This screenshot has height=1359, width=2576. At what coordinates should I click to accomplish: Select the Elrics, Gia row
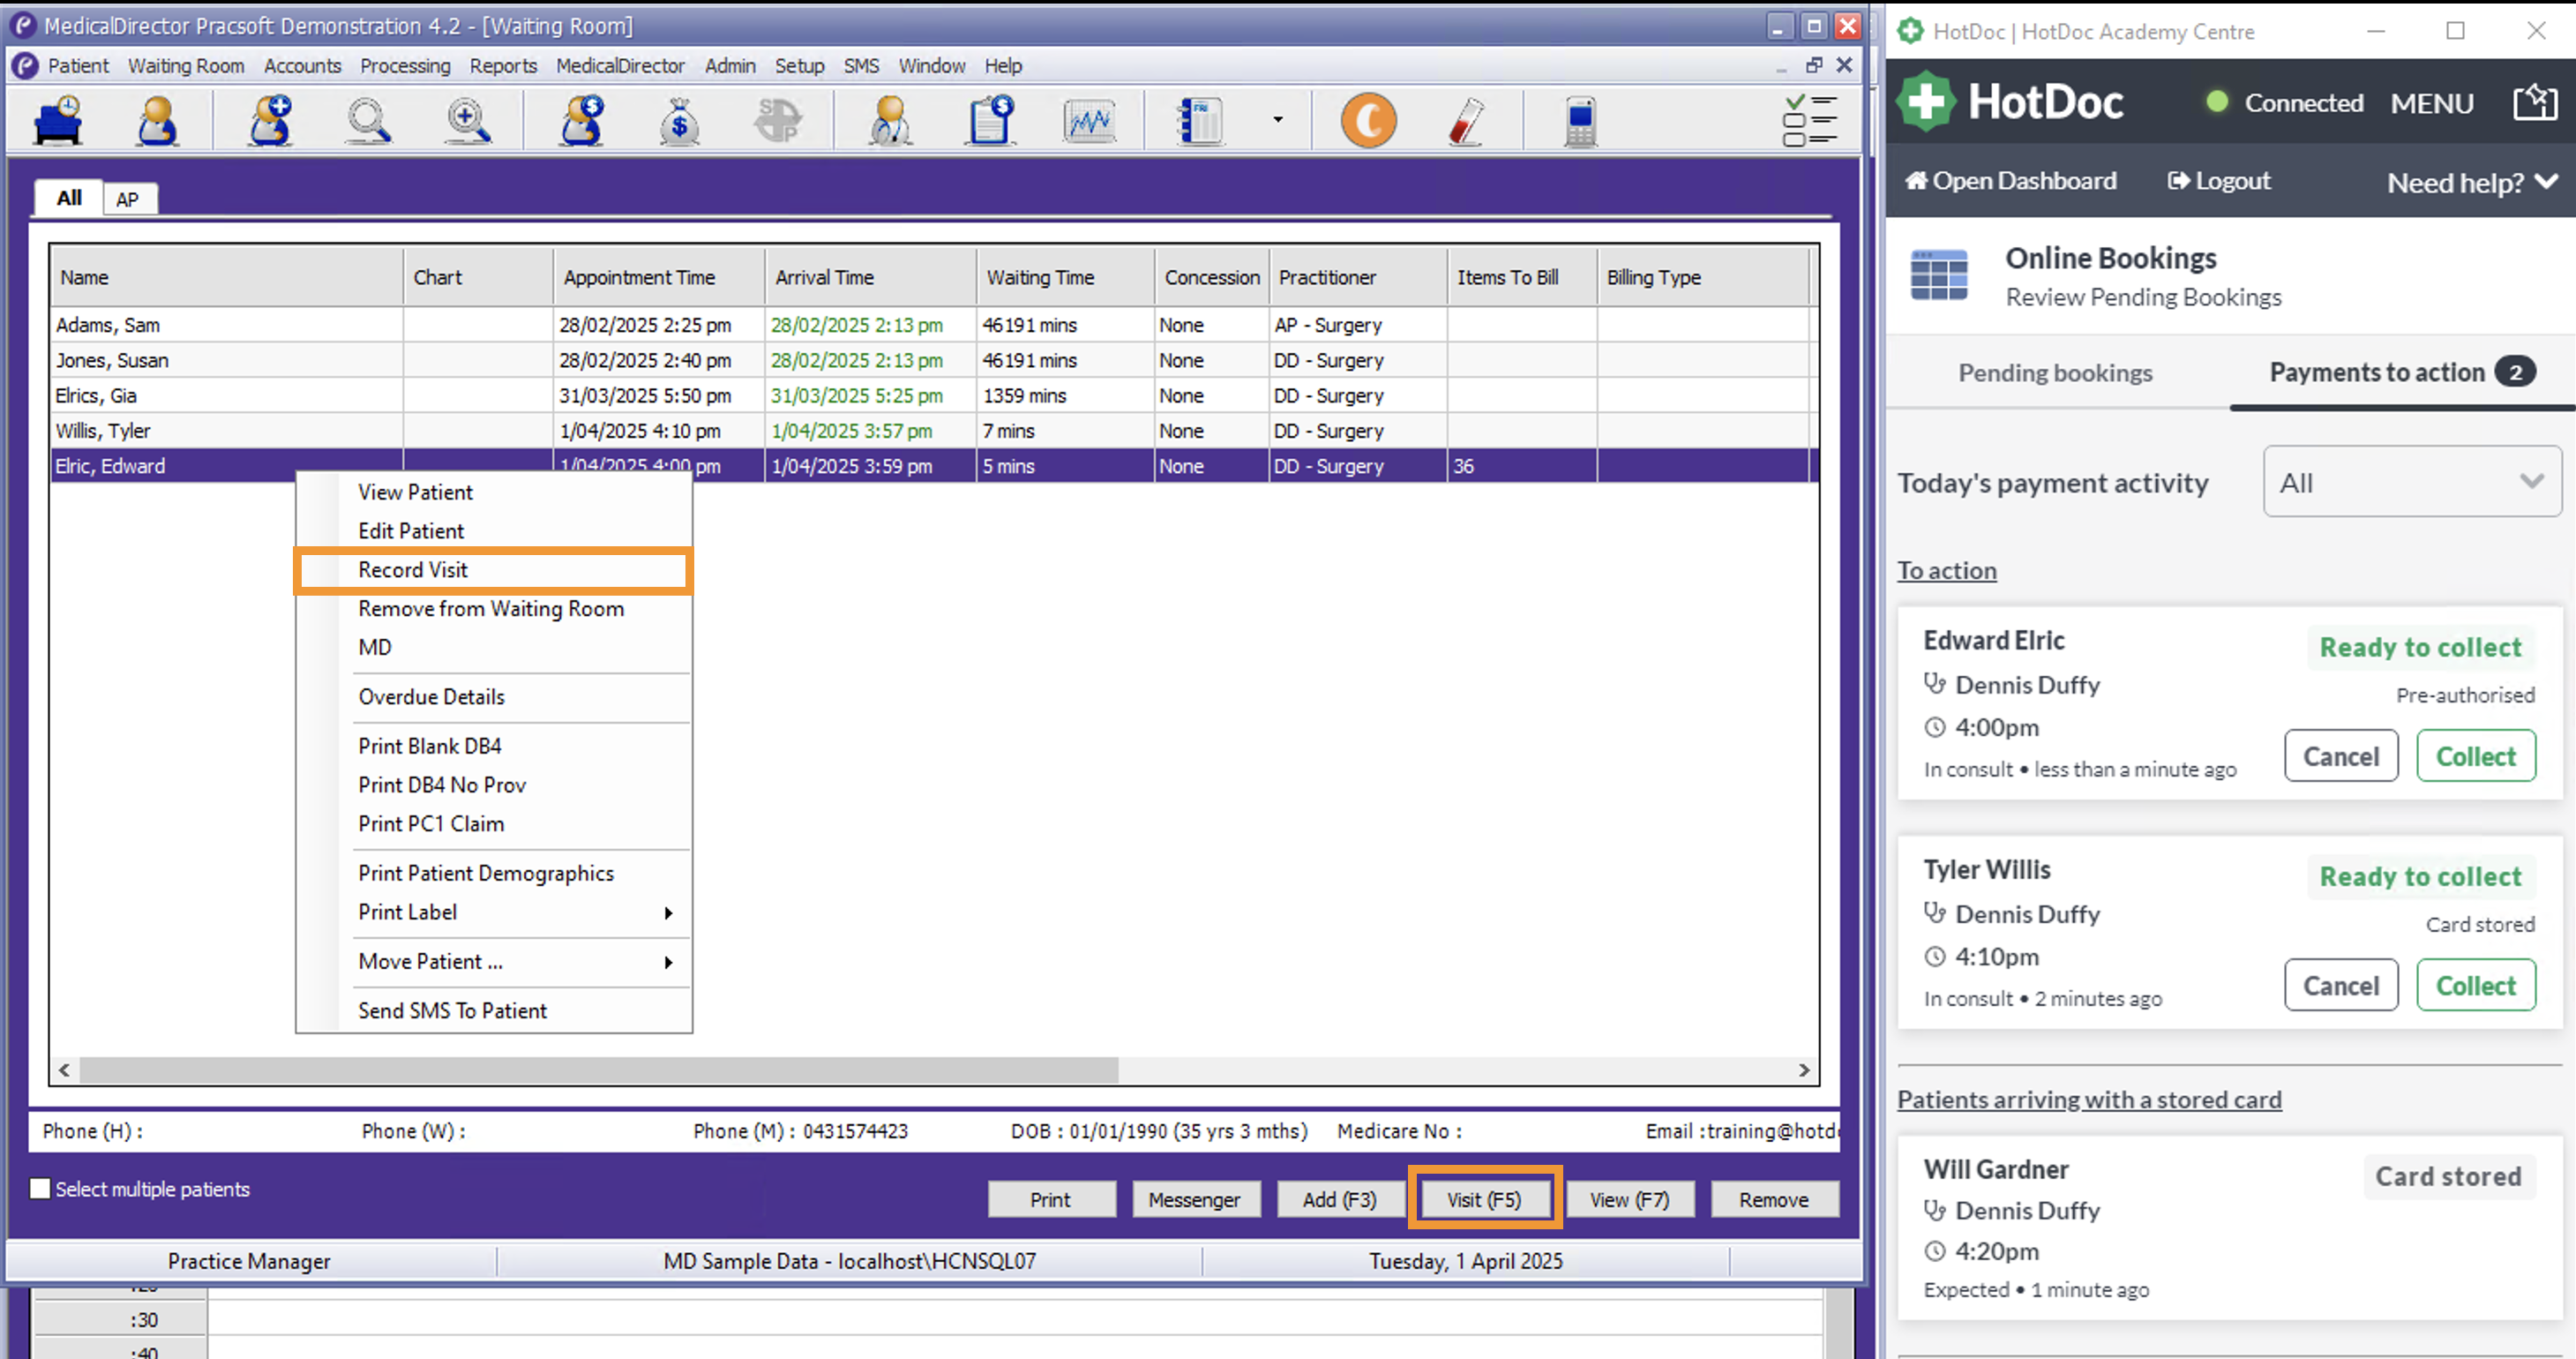coord(933,395)
